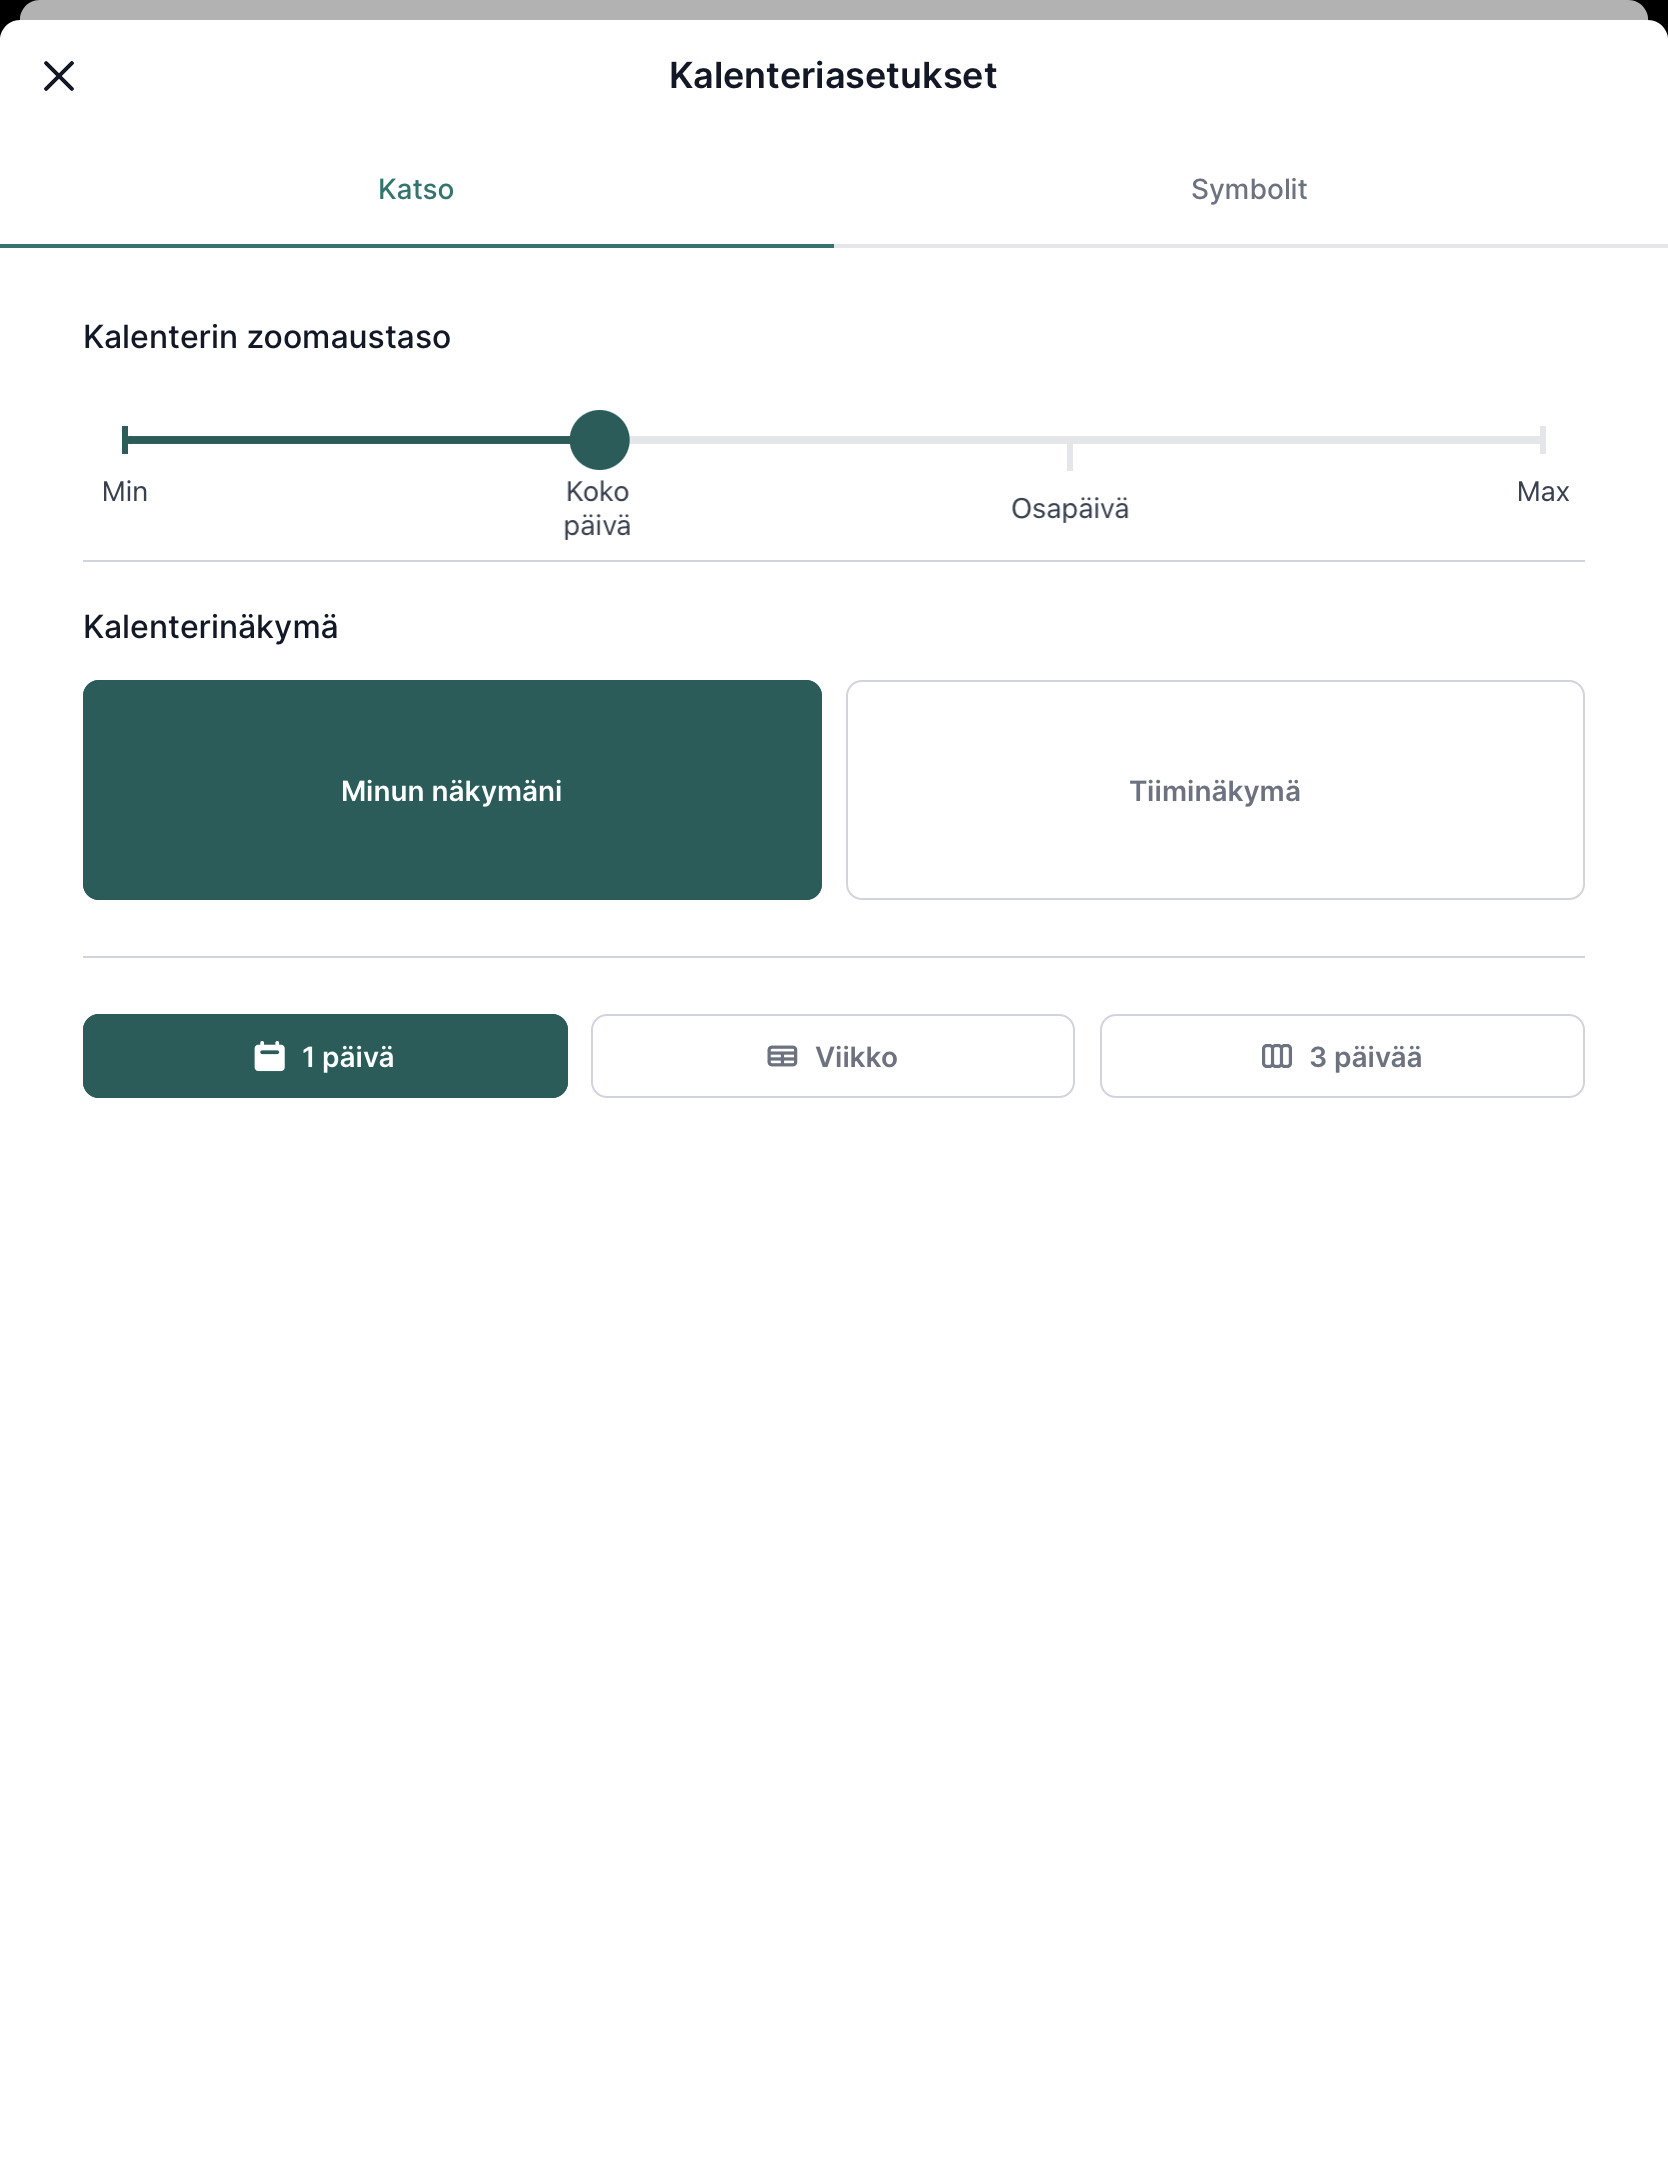
Task: Click the calendar icon in 1 päivä button
Action: [x=270, y=1056]
